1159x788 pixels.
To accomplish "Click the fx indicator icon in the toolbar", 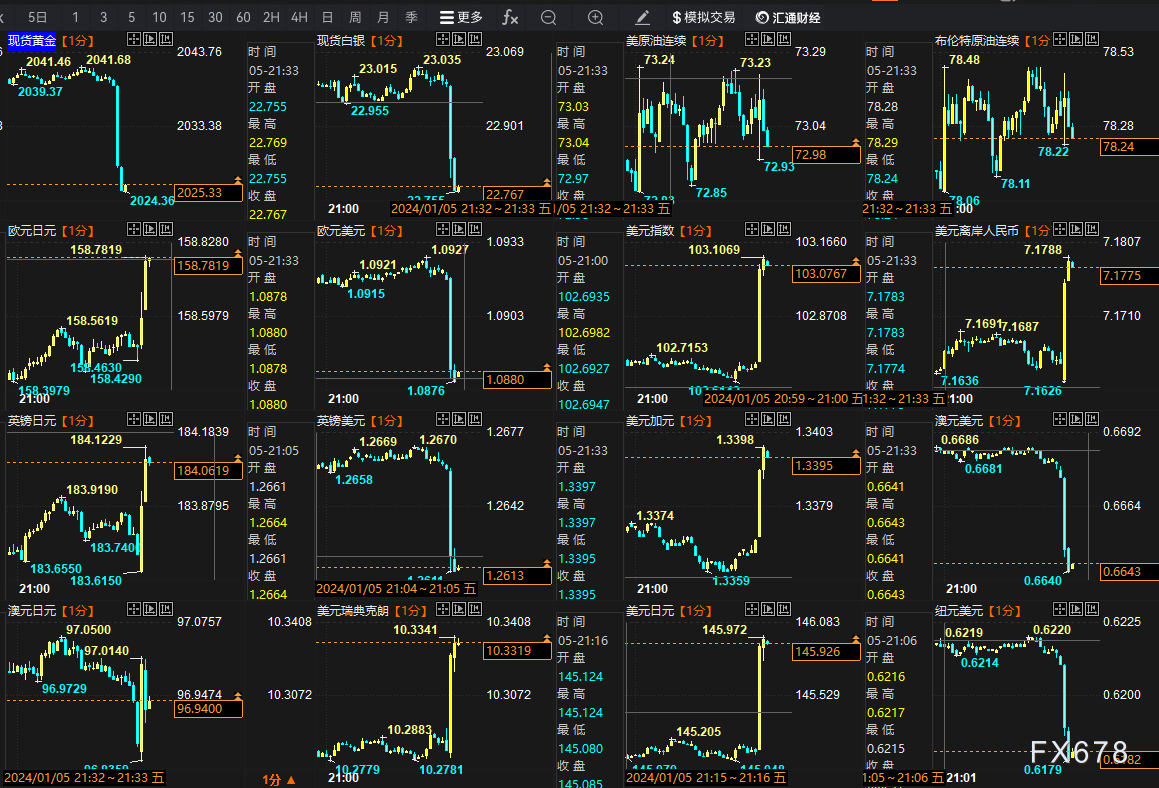I will point(509,17).
